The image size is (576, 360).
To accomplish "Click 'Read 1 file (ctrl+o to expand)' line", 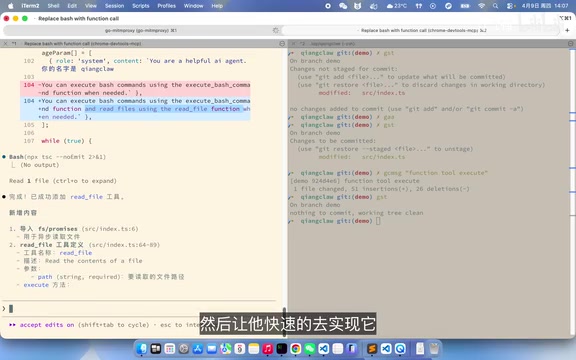I will [x=63, y=181].
